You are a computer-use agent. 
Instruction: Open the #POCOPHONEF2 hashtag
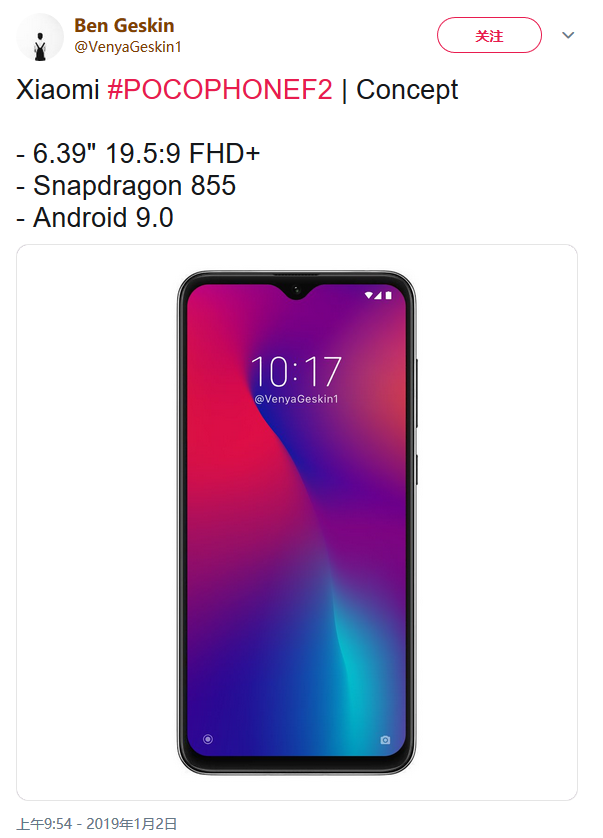tap(220, 89)
